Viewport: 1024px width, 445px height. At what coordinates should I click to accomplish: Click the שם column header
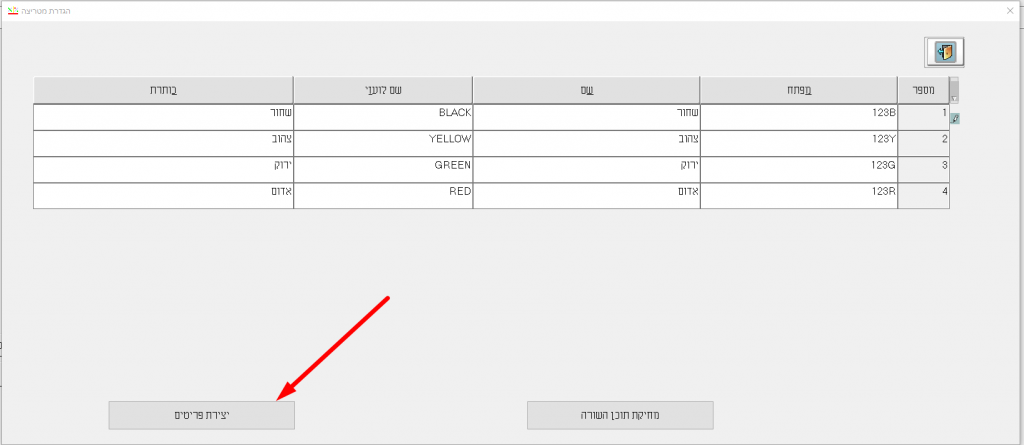pyautogui.click(x=585, y=89)
